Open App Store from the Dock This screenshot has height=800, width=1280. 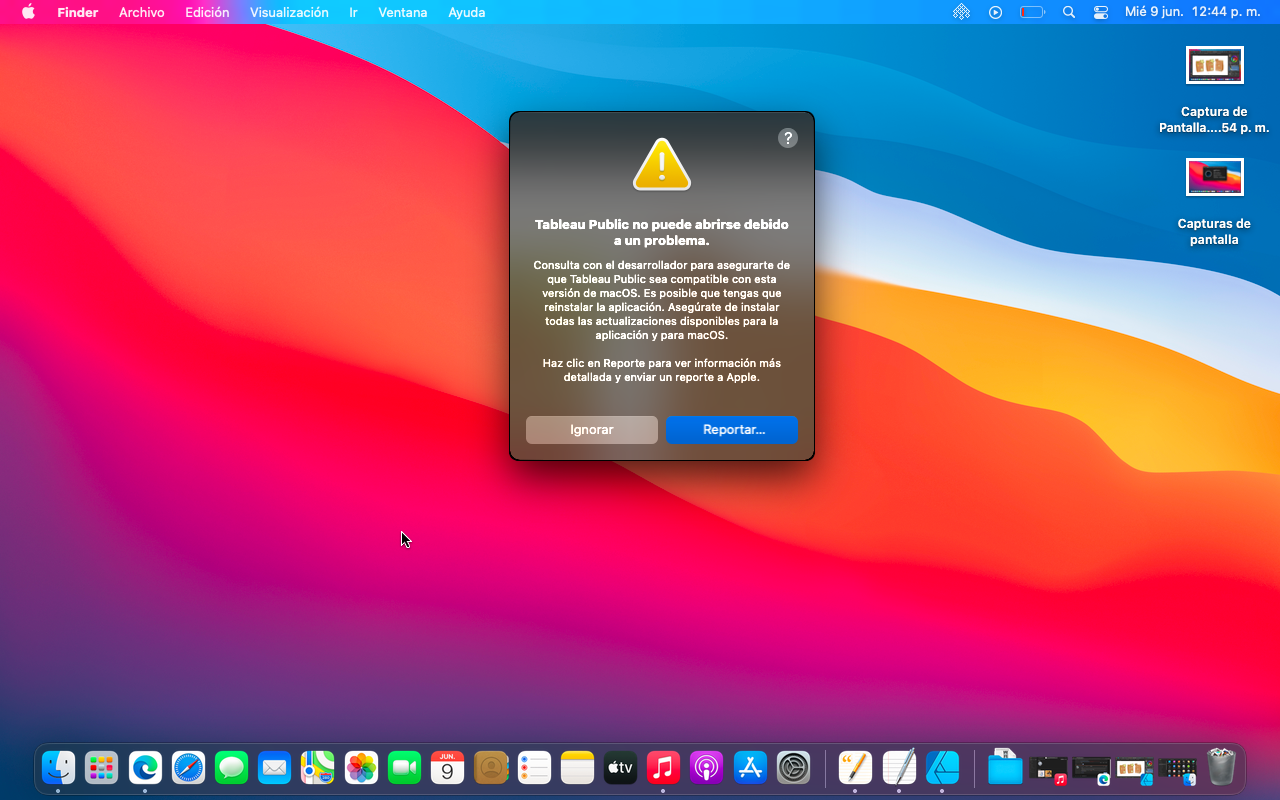[750, 768]
